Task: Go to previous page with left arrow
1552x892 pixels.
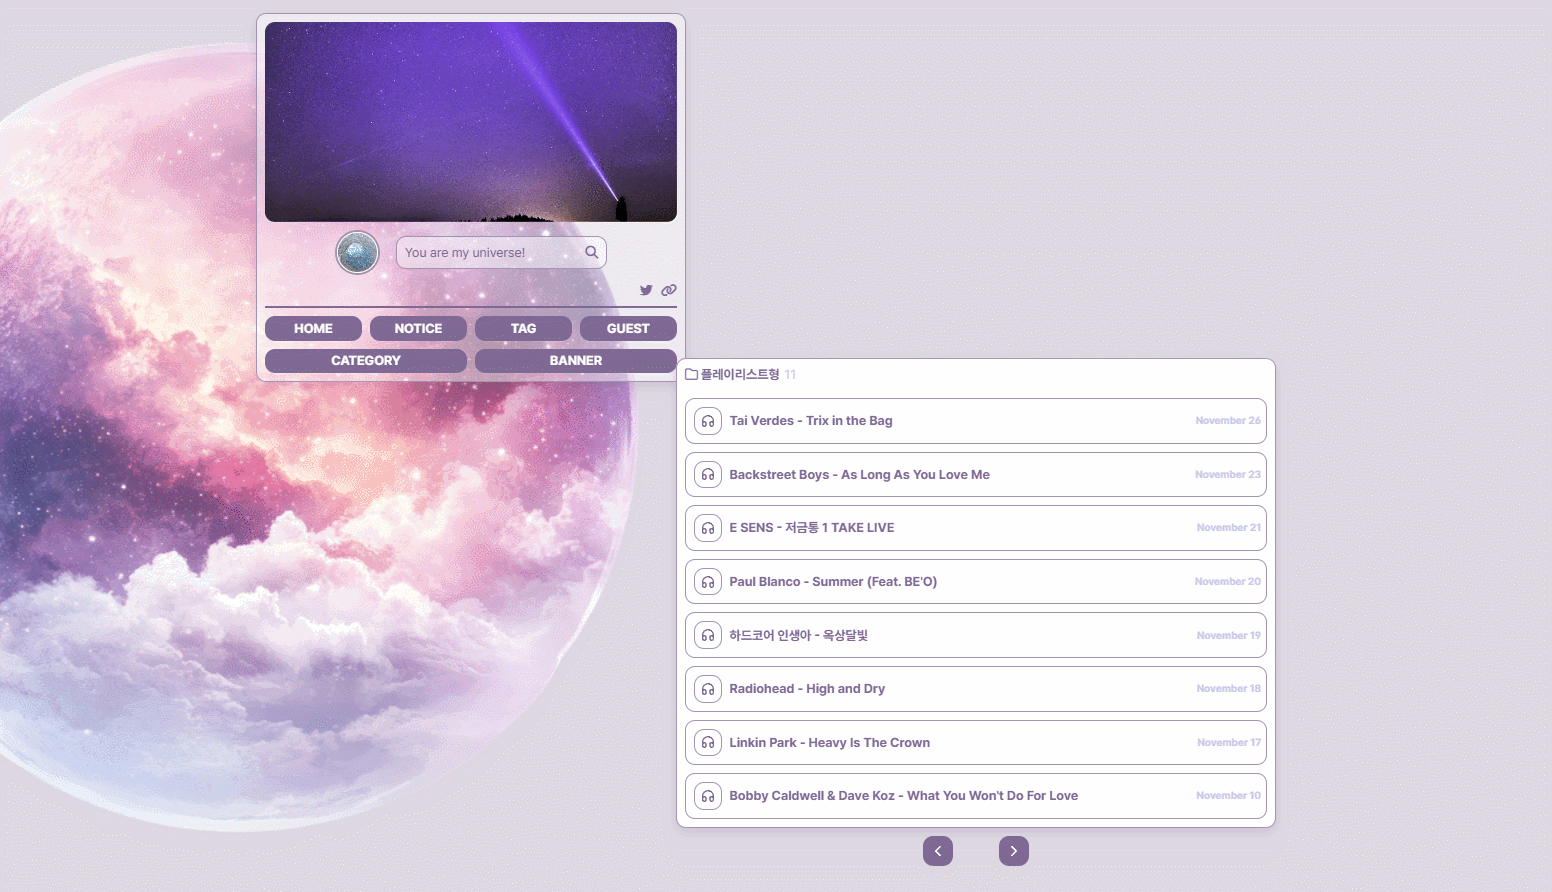Action: 938,851
